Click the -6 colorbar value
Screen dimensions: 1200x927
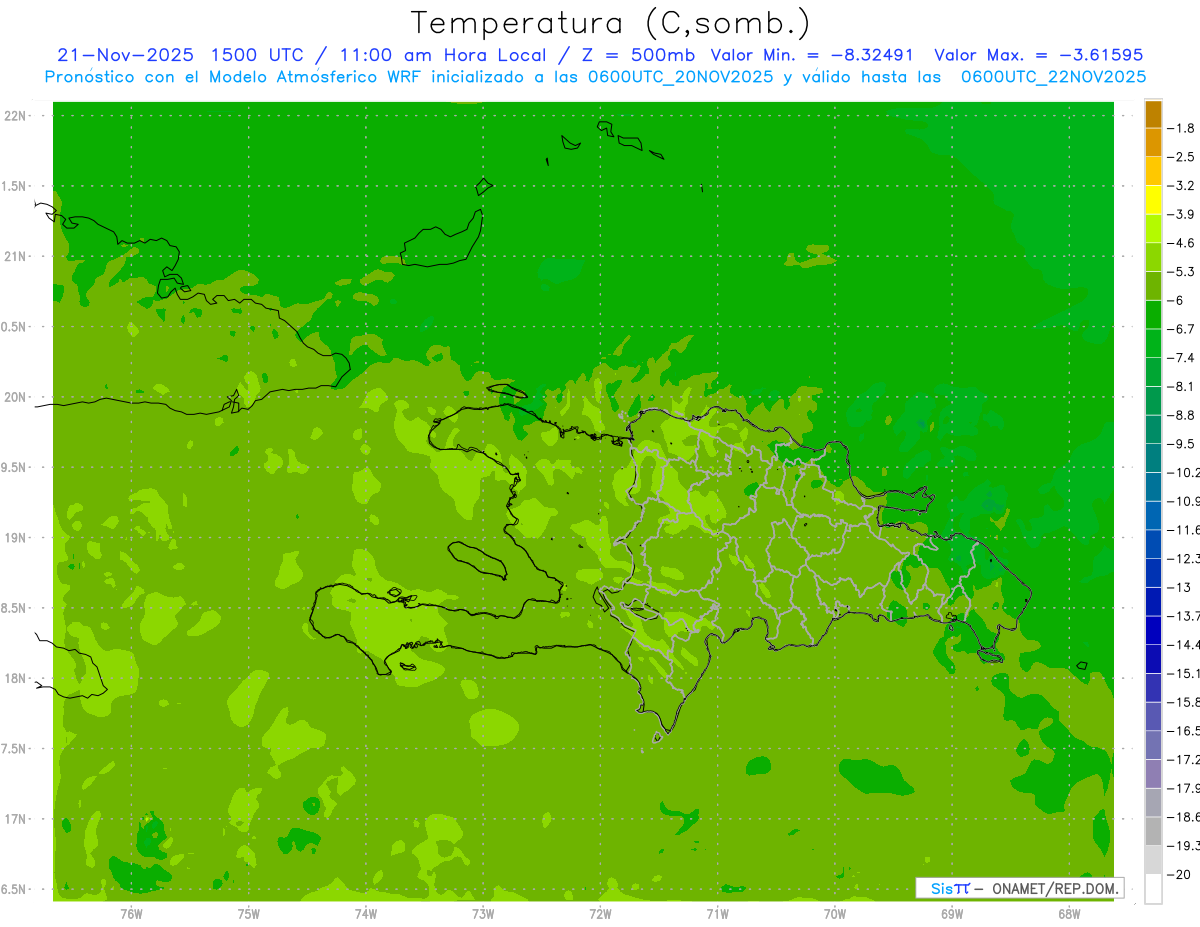point(1177,301)
